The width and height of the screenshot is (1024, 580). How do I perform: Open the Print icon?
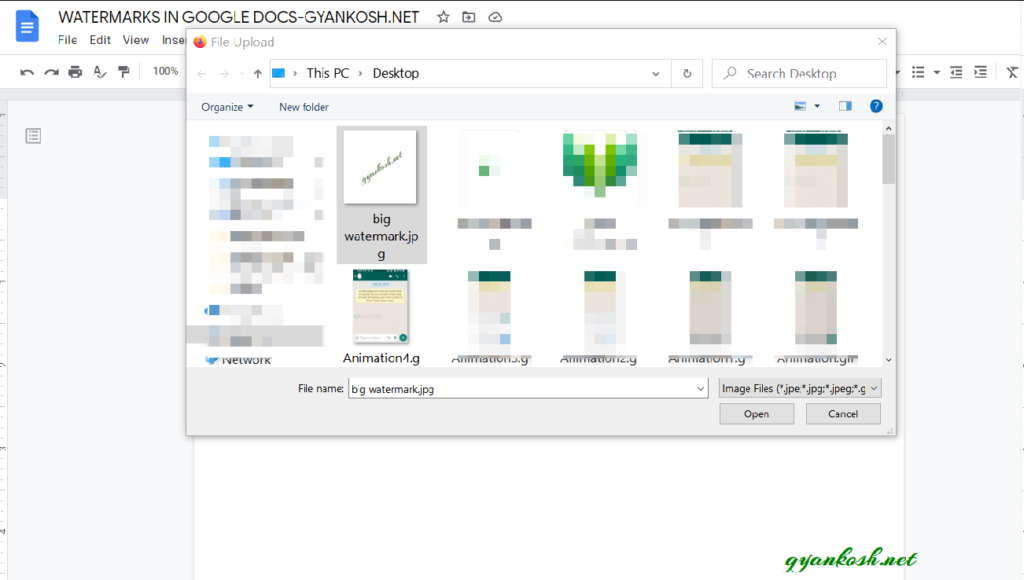[x=74, y=72]
